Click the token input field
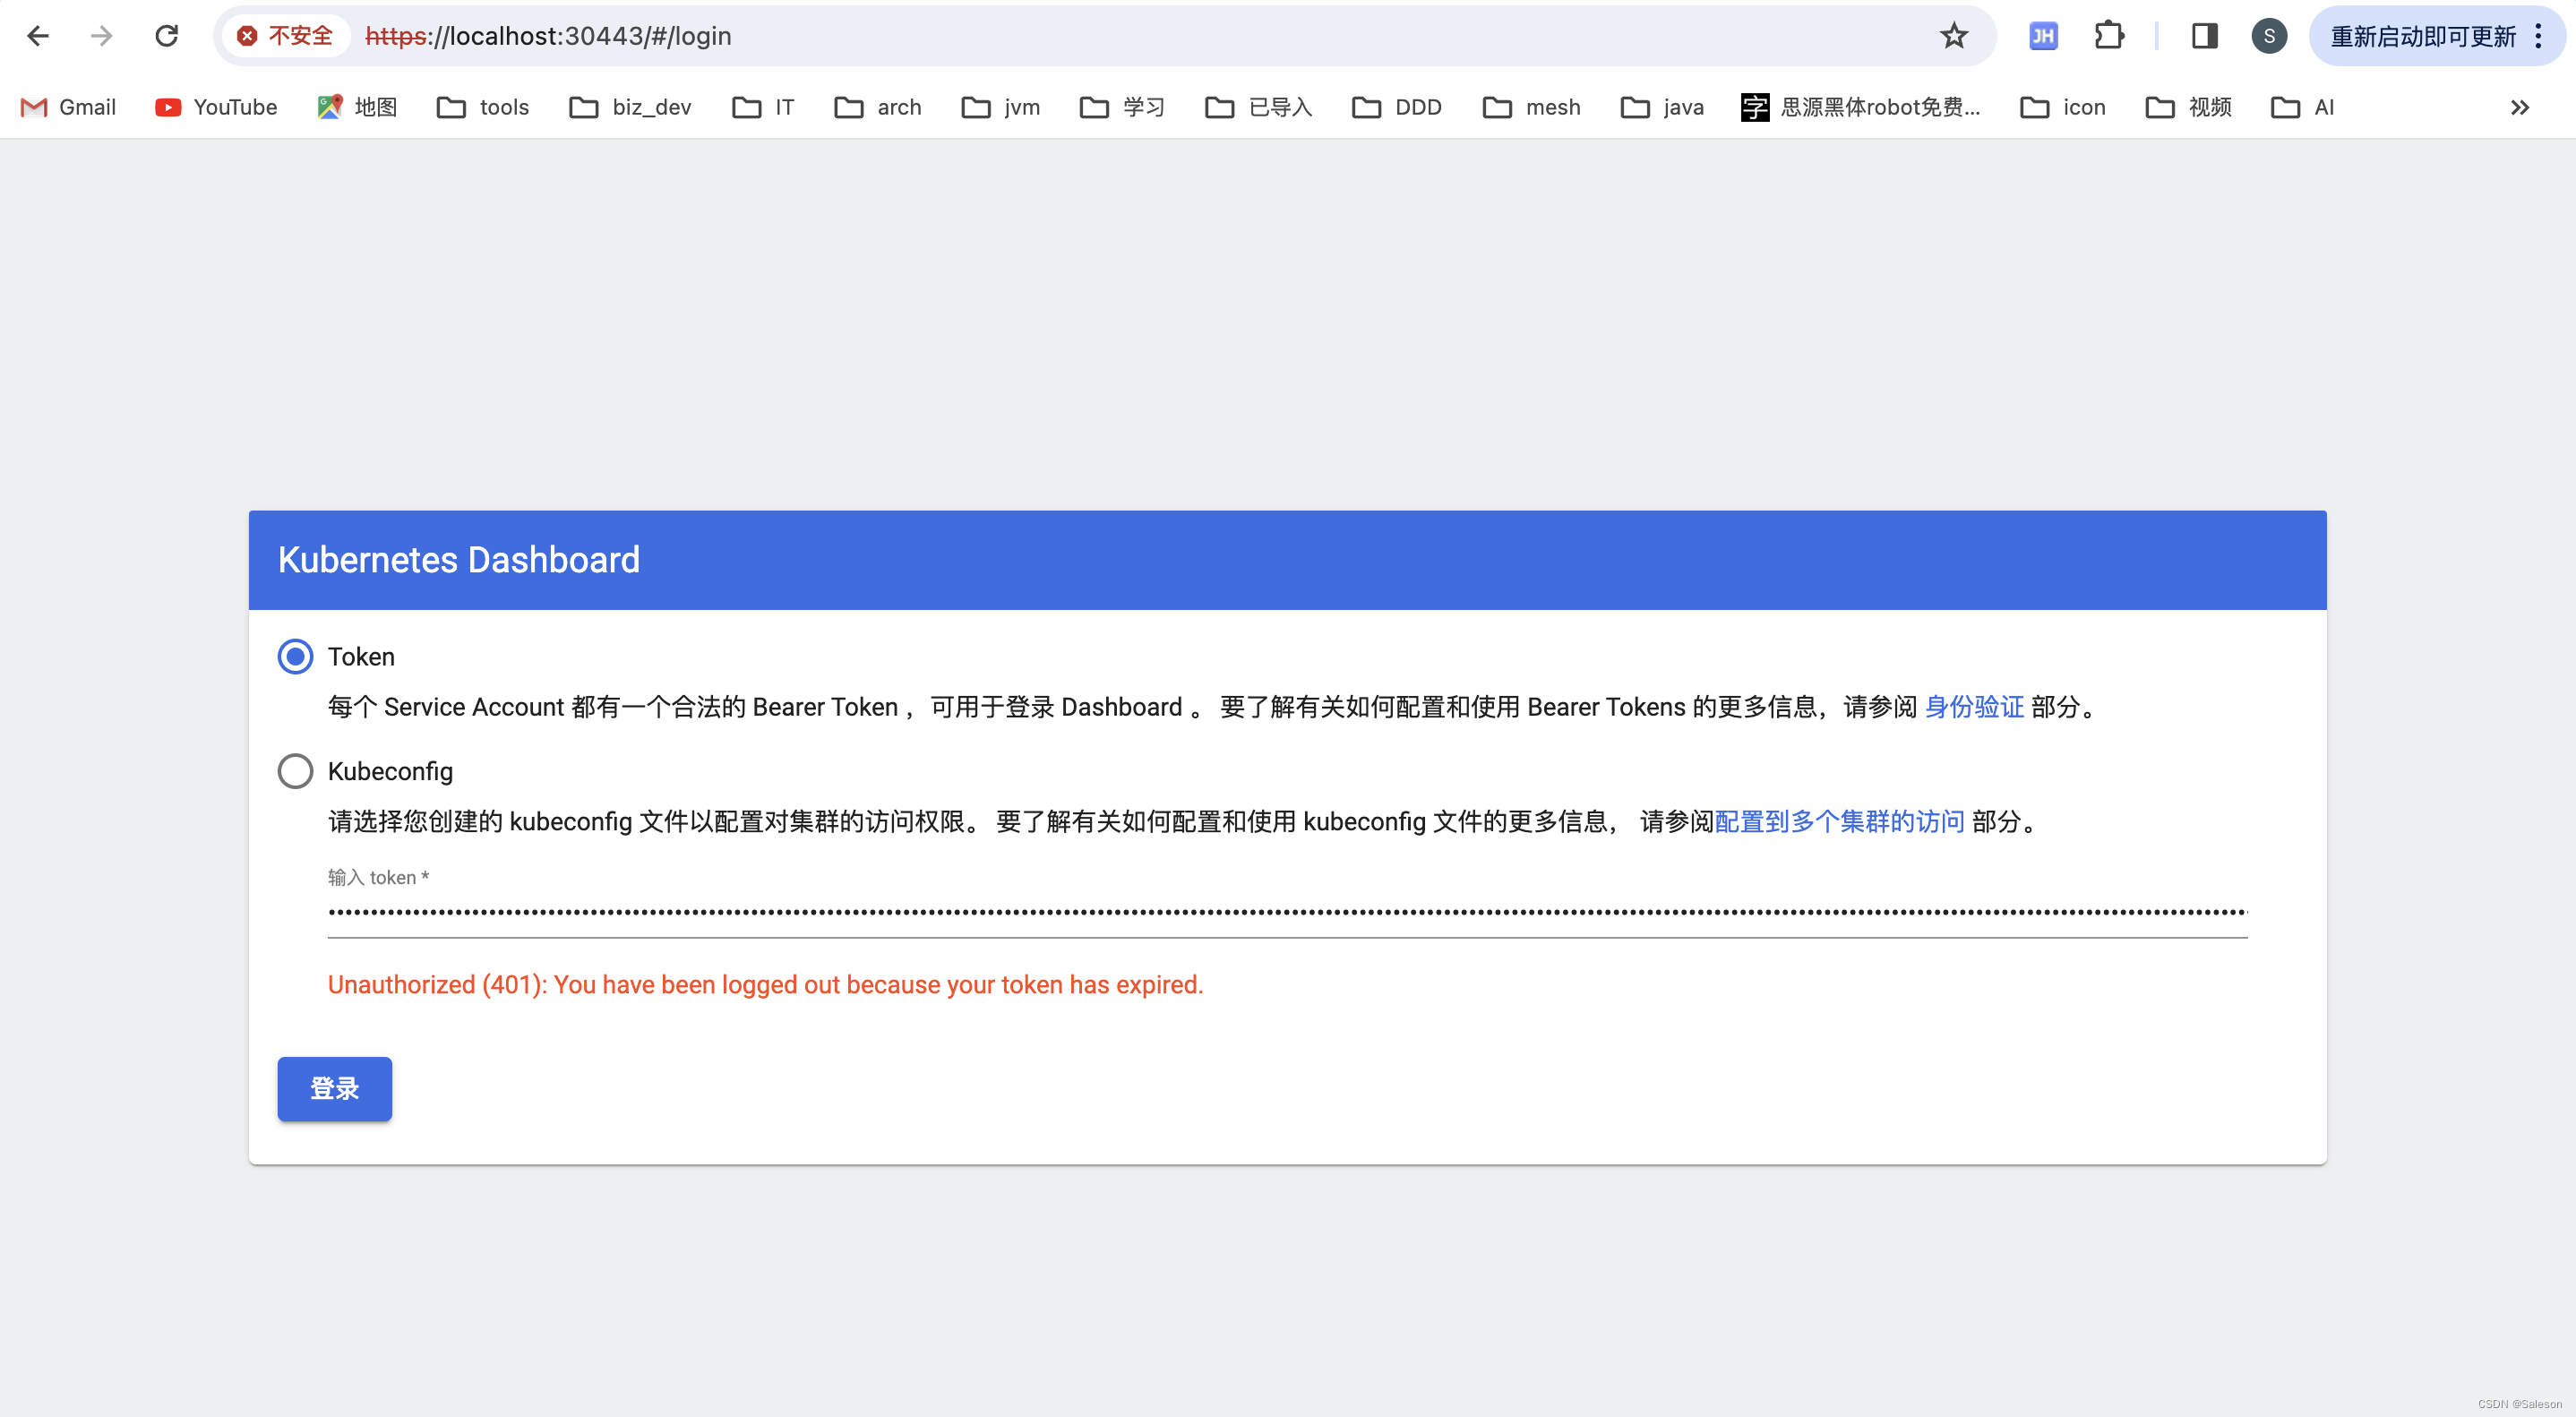Screen dimensions: 2576x1417 1285,911
